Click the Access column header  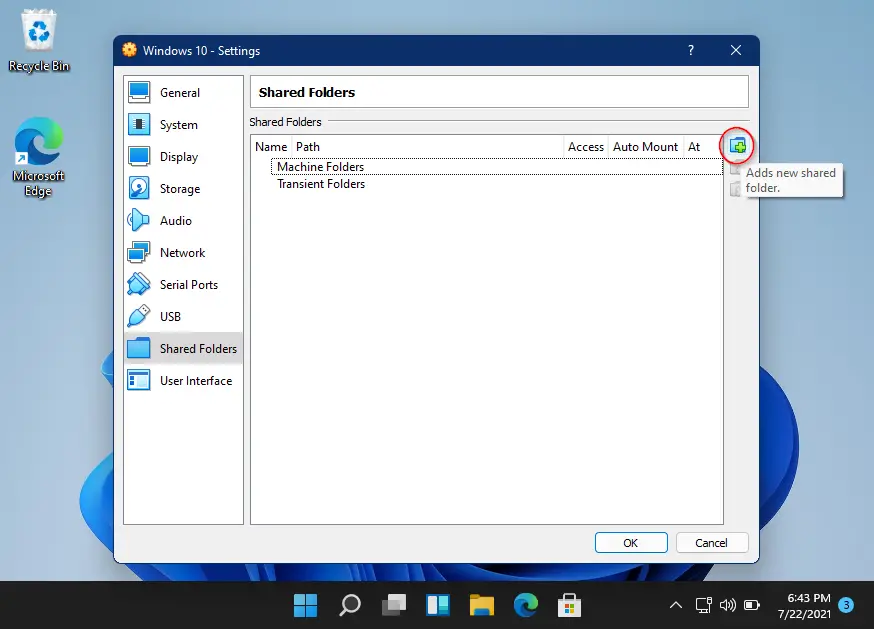pyautogui.click(x=586, y=147)
